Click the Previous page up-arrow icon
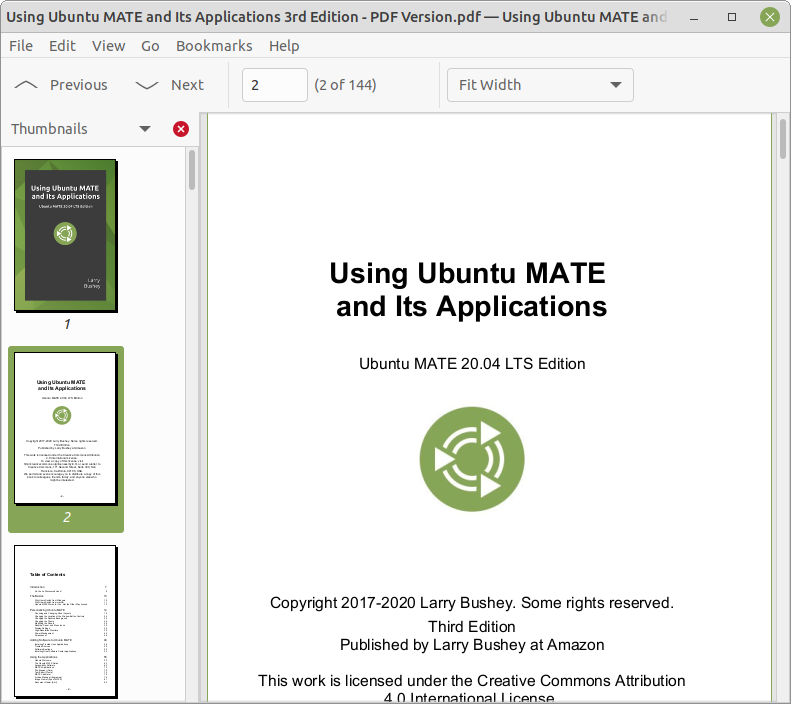791x704 pixels. 26,85
